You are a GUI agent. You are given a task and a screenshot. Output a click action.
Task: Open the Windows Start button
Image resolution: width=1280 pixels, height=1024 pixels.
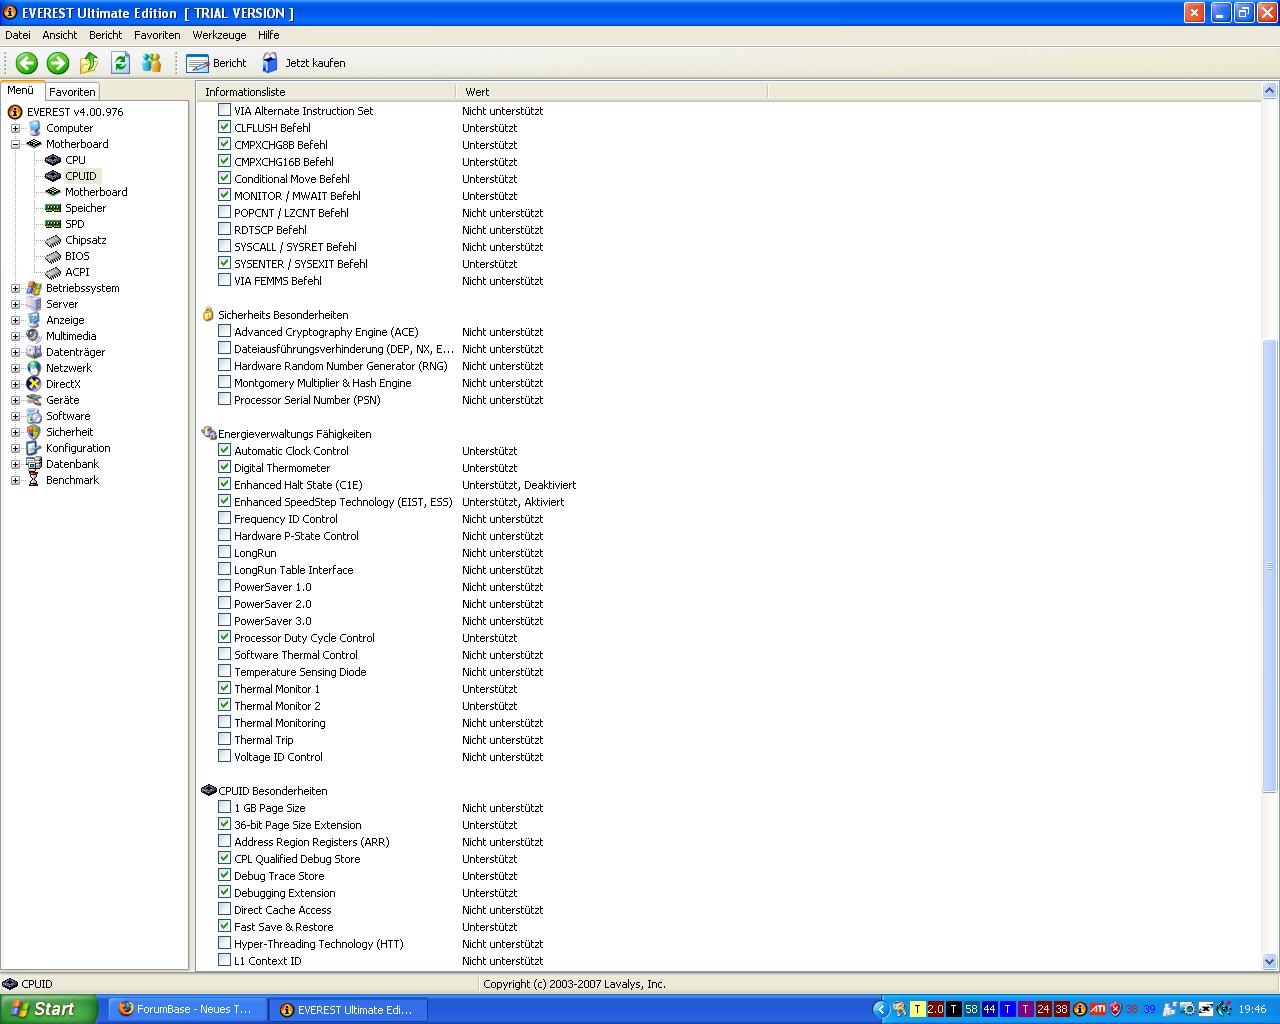48,1009
